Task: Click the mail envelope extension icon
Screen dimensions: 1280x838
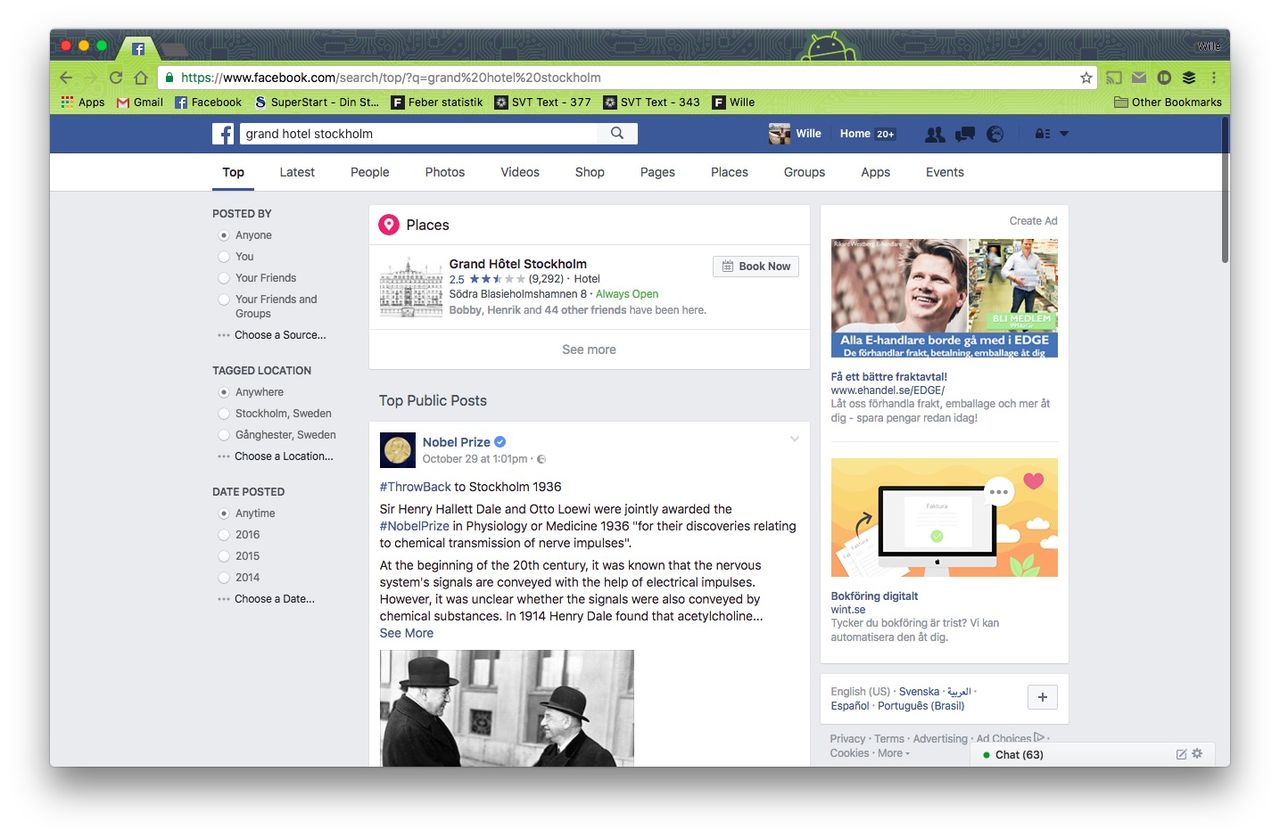Action: (x=1139, y=77)
